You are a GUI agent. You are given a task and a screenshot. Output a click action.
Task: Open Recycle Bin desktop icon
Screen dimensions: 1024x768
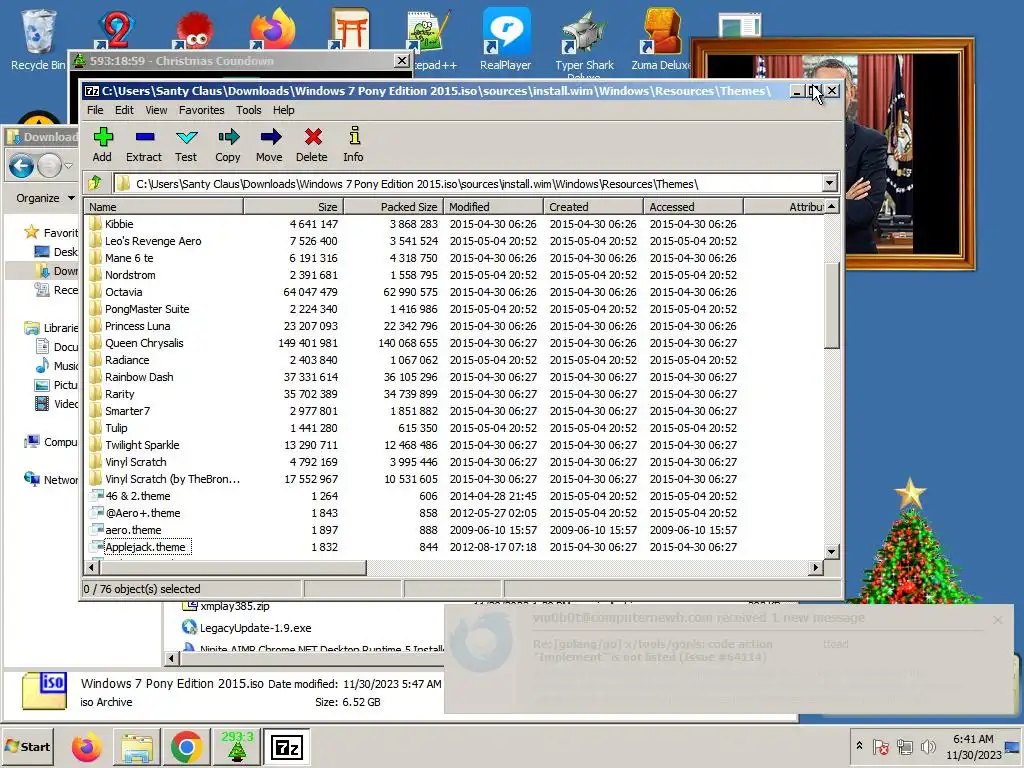point(37,39)
